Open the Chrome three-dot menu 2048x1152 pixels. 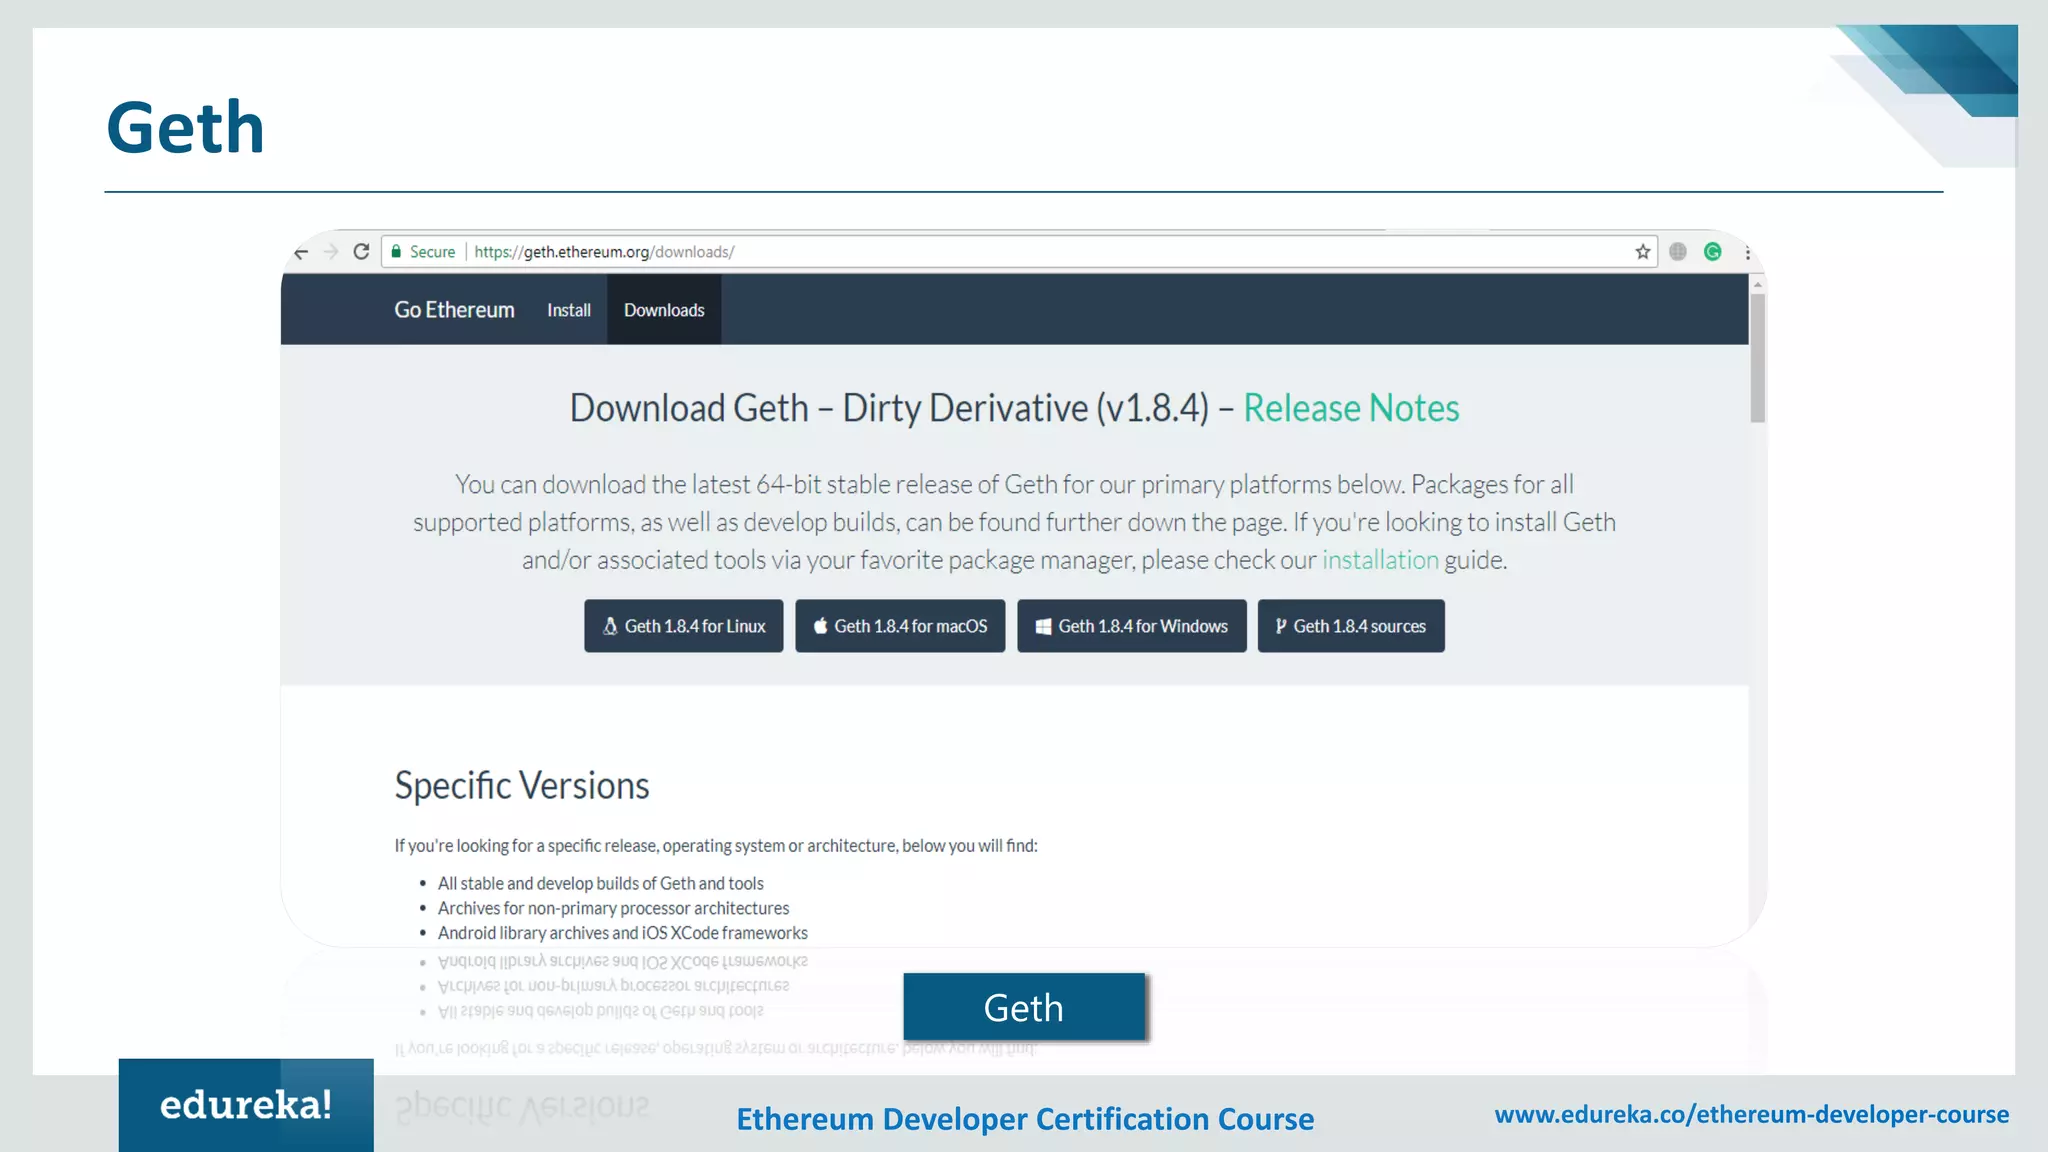pyautogui.click(x=1747, y=252)
